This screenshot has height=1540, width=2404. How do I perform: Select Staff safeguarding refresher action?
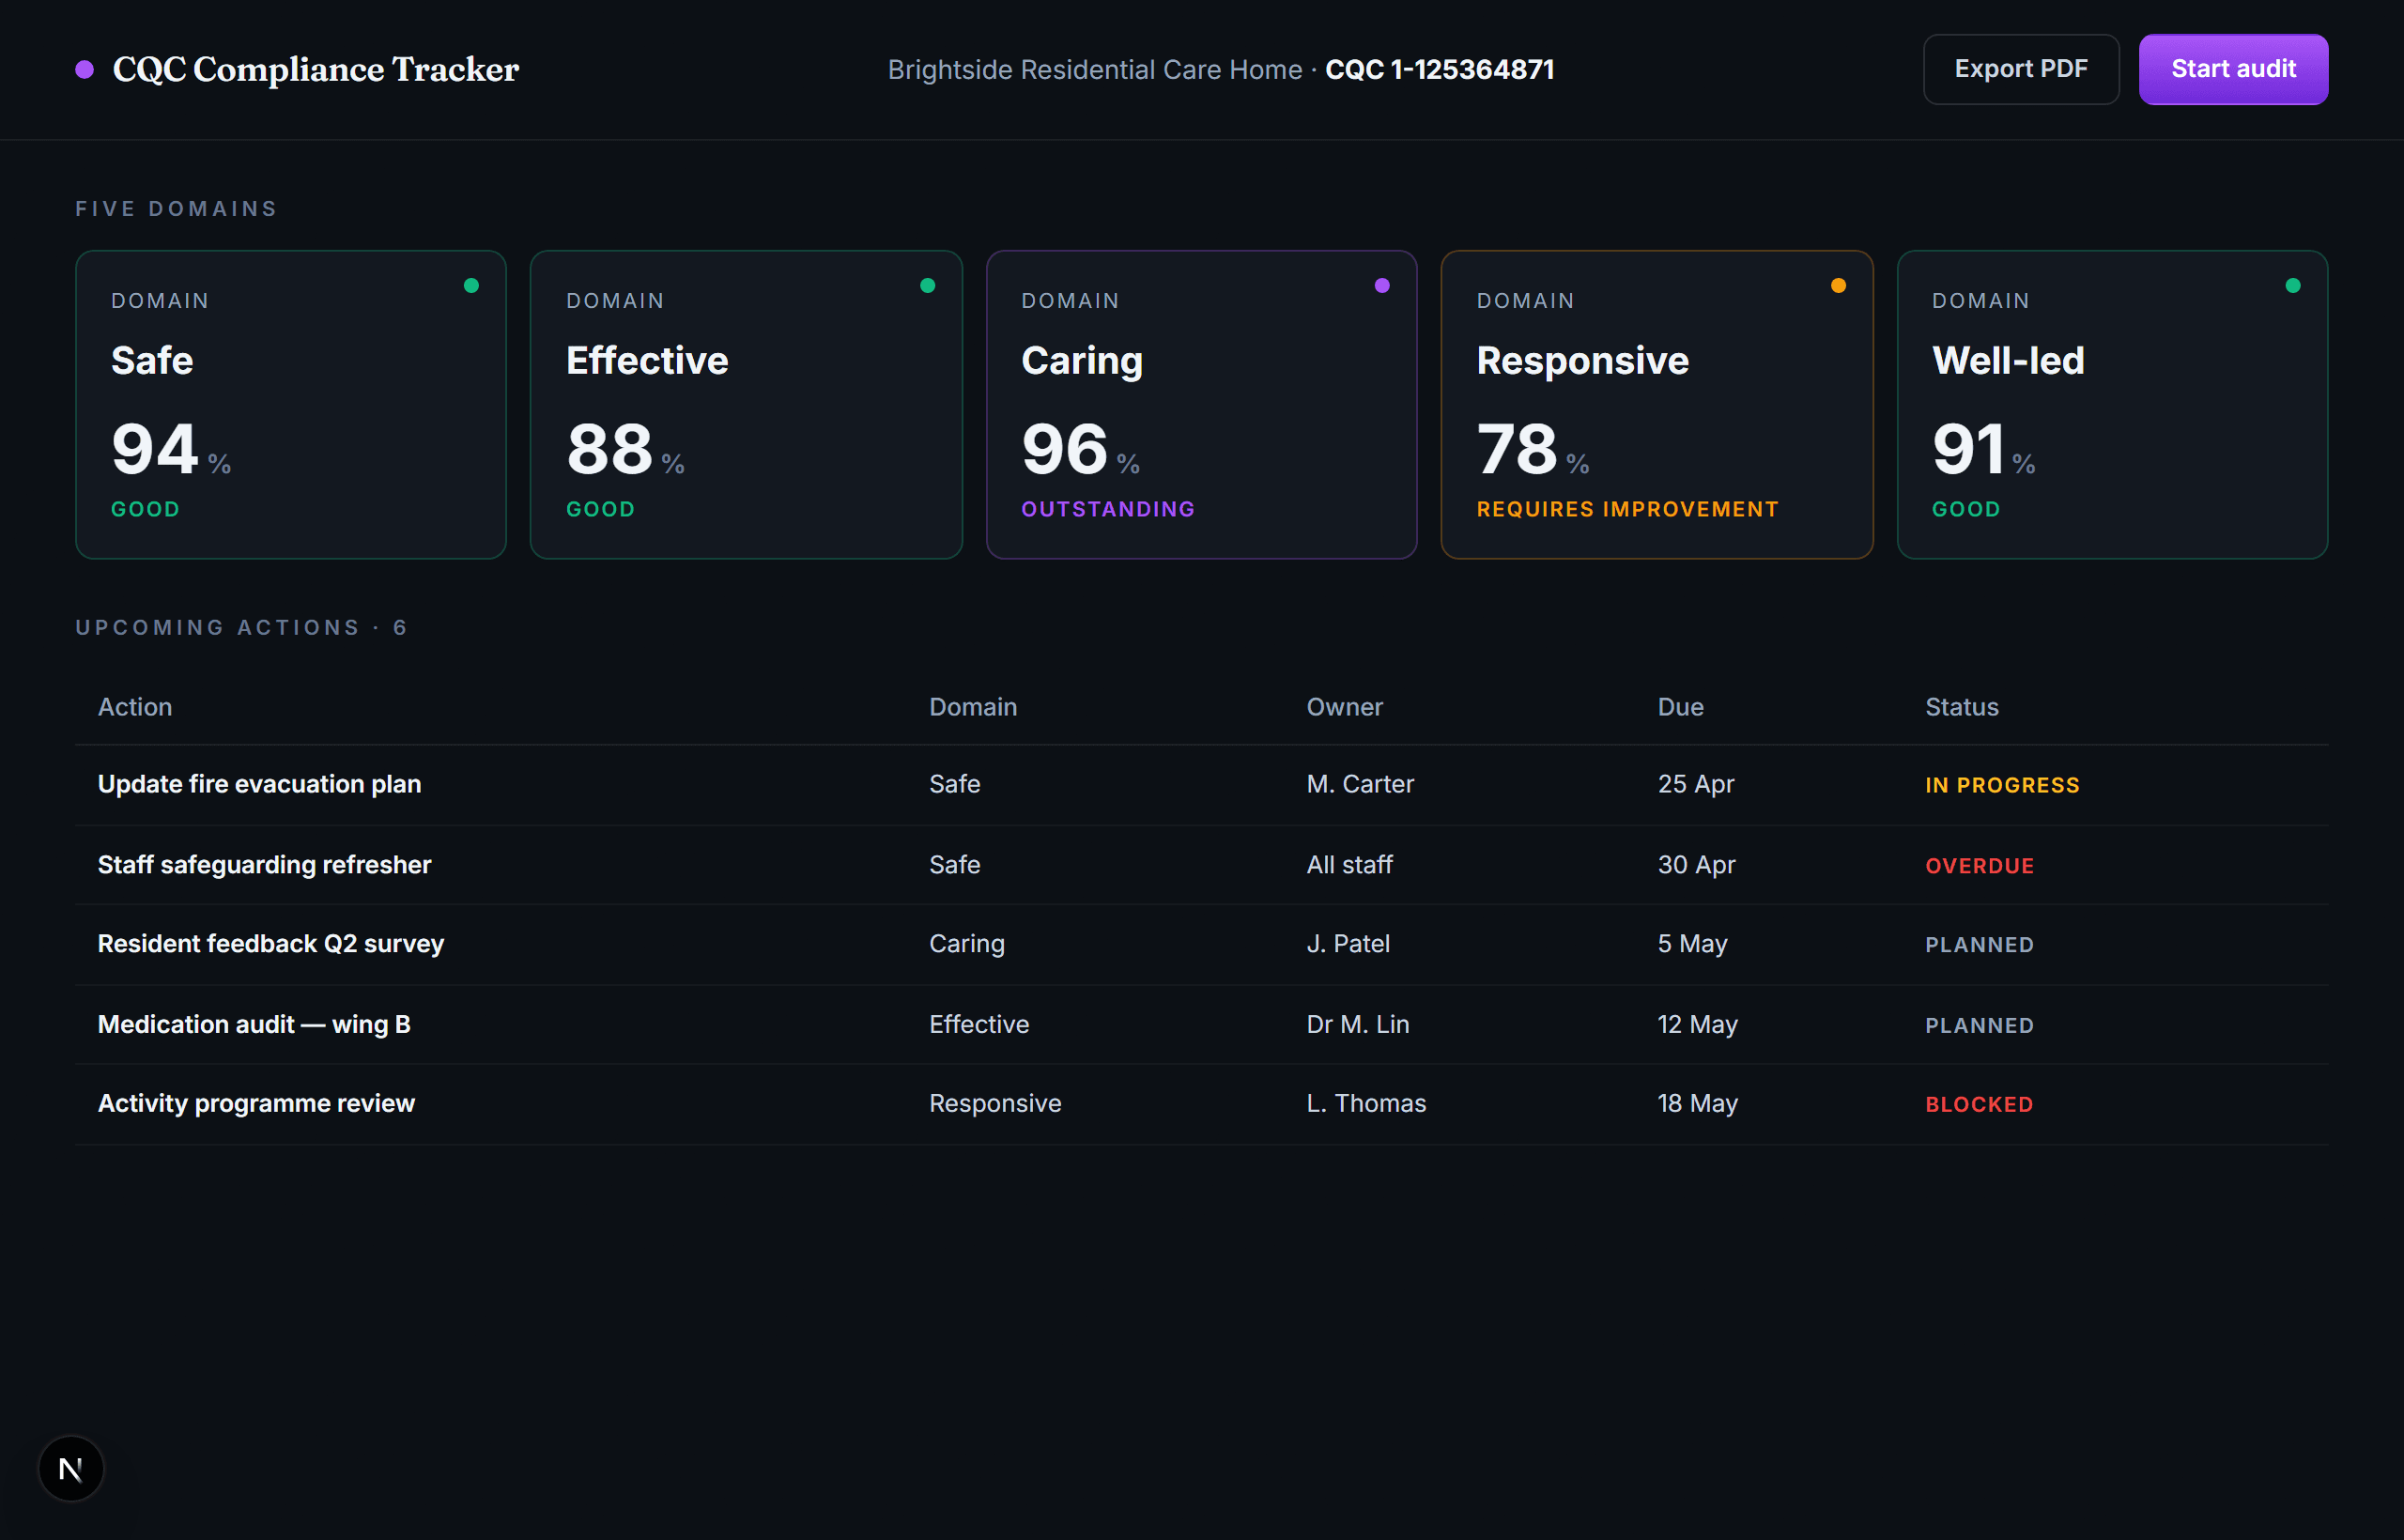(264, 865)
